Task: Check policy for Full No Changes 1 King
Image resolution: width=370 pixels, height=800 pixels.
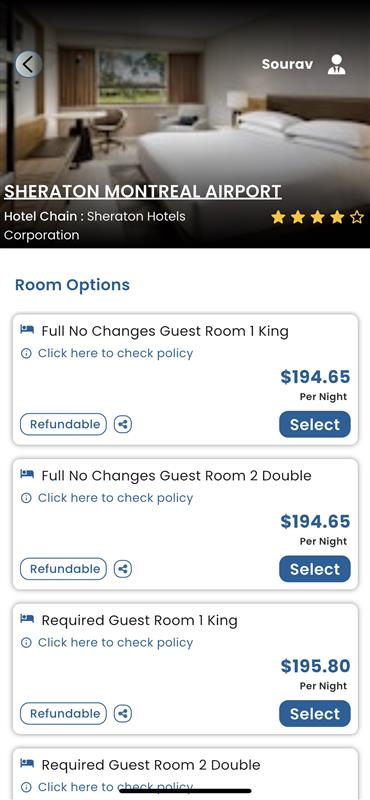Action: 115,354
